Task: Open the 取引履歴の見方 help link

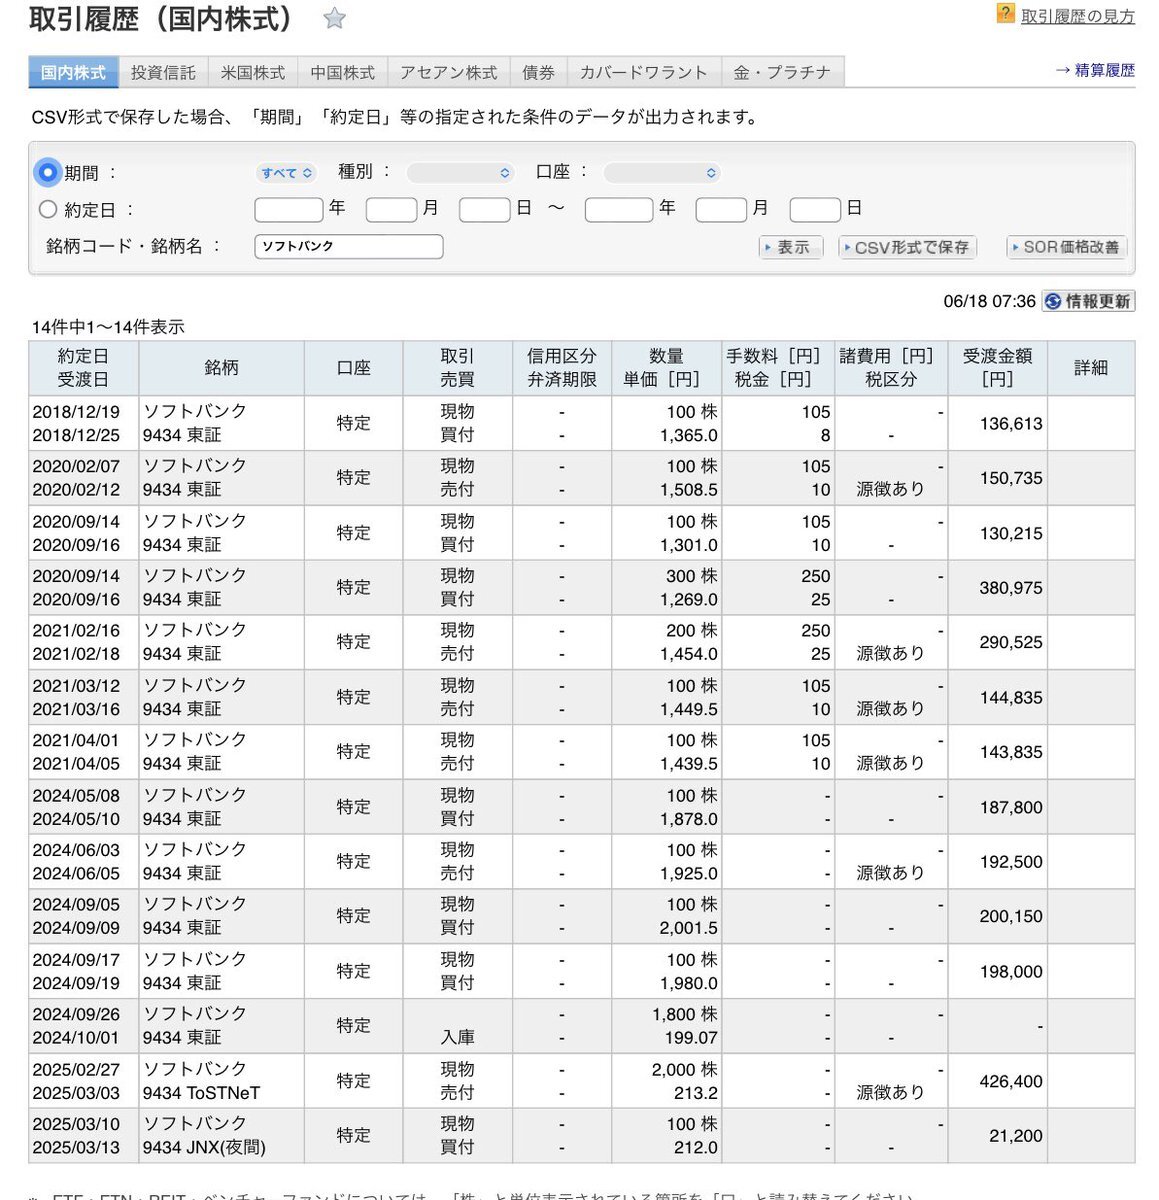Action: [x=1077, y=16]
